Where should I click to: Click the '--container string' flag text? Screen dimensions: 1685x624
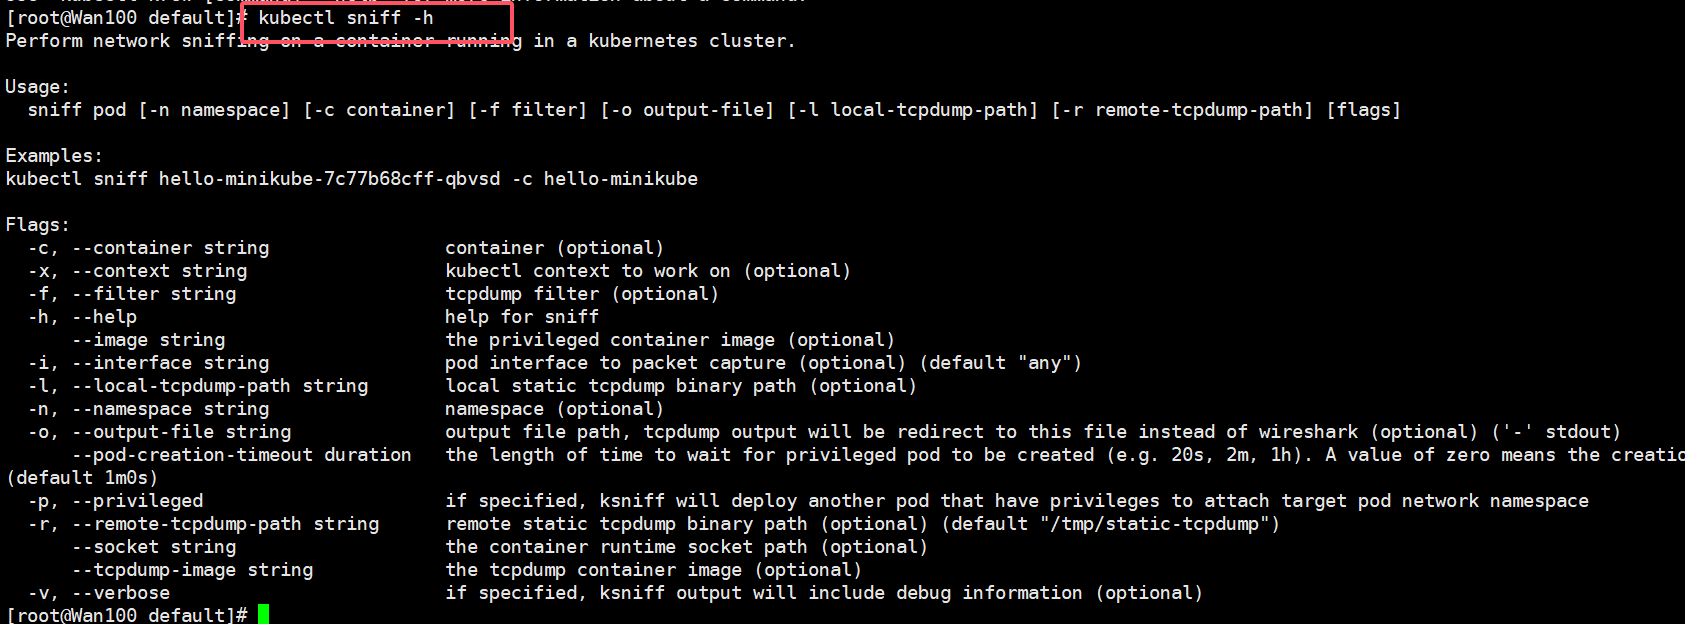[x=170, y=248]
